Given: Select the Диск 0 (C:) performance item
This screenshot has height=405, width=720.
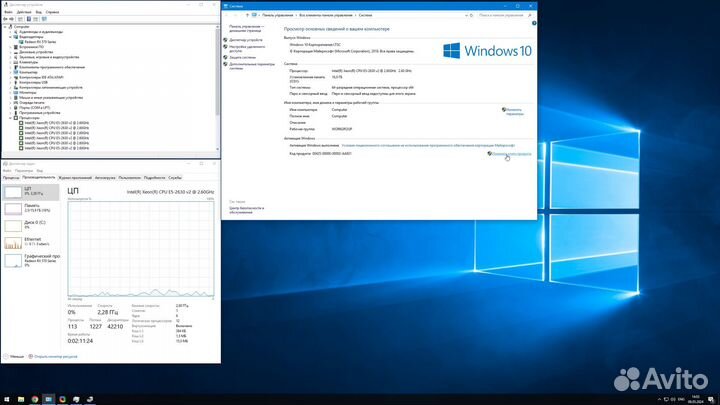Looking at the screenshot, I should [31, 225].
